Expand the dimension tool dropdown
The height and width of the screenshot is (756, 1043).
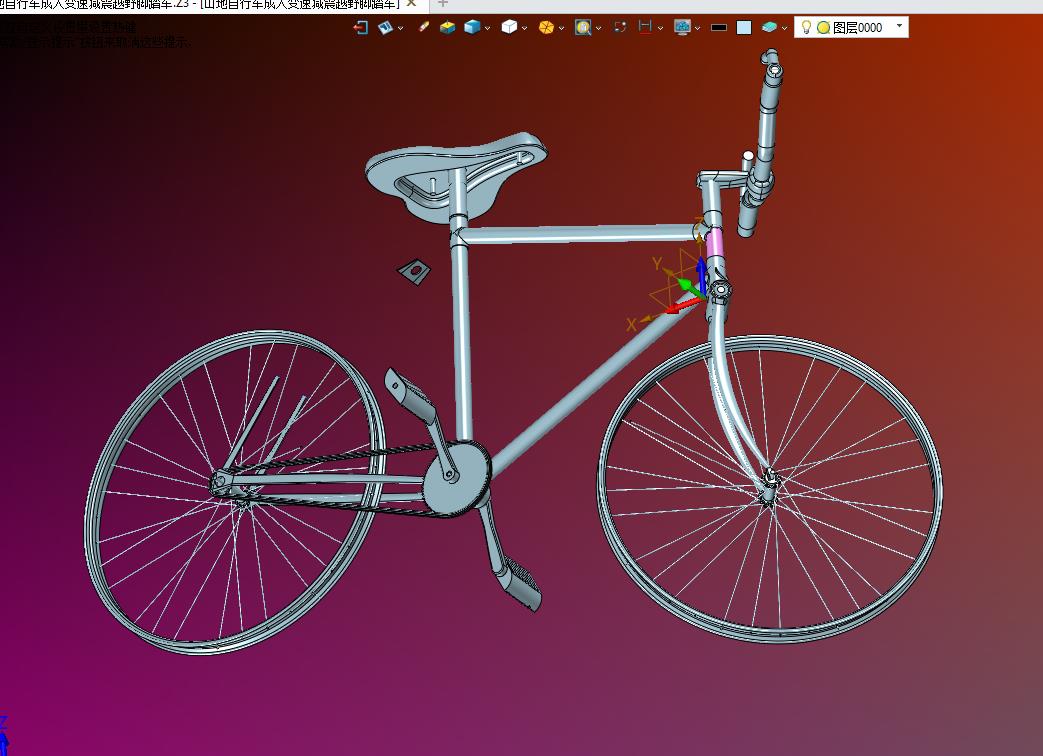tap(661, 28)
